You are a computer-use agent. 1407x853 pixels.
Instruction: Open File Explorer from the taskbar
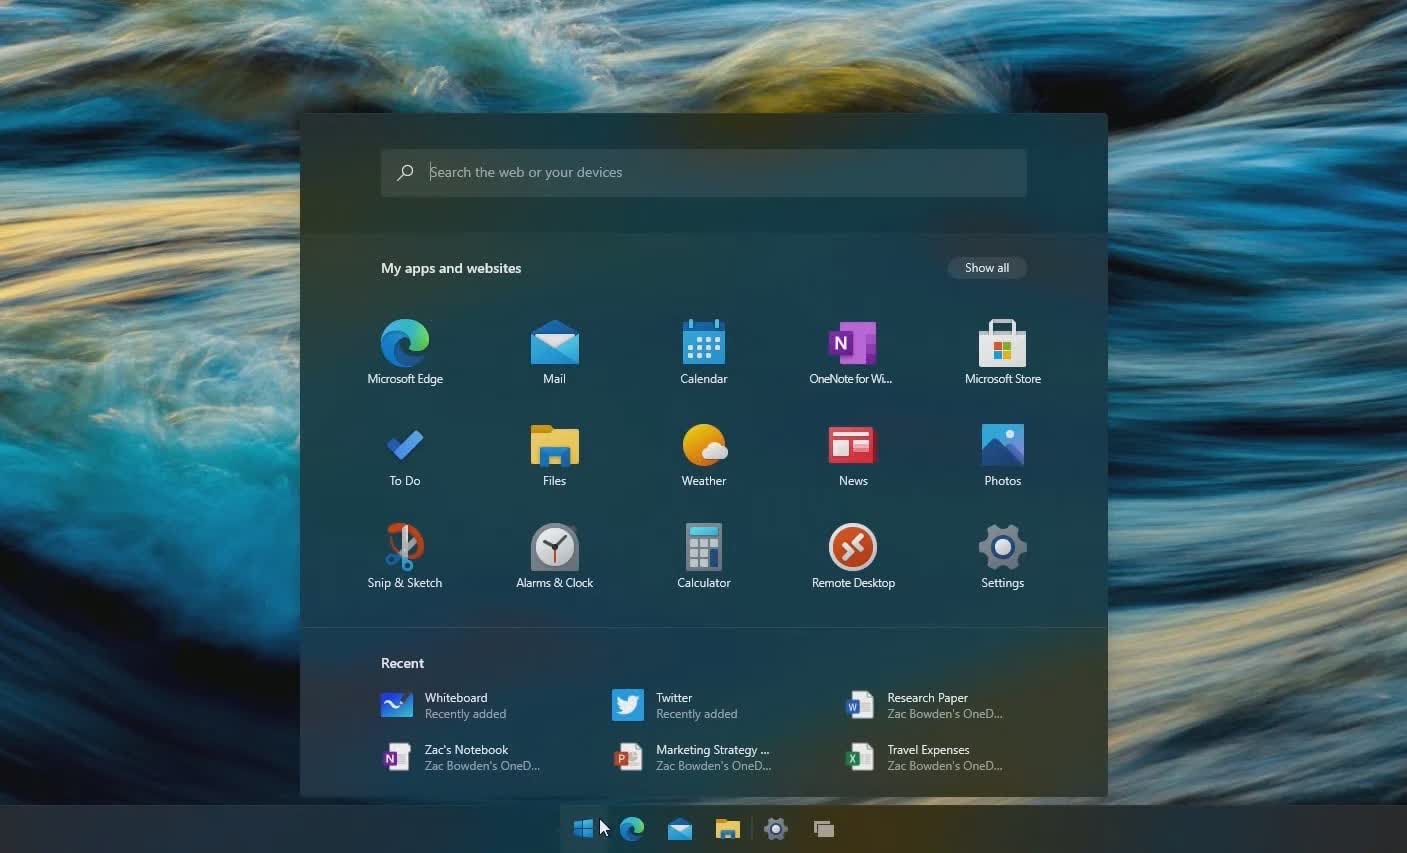[x=728, y=829]
